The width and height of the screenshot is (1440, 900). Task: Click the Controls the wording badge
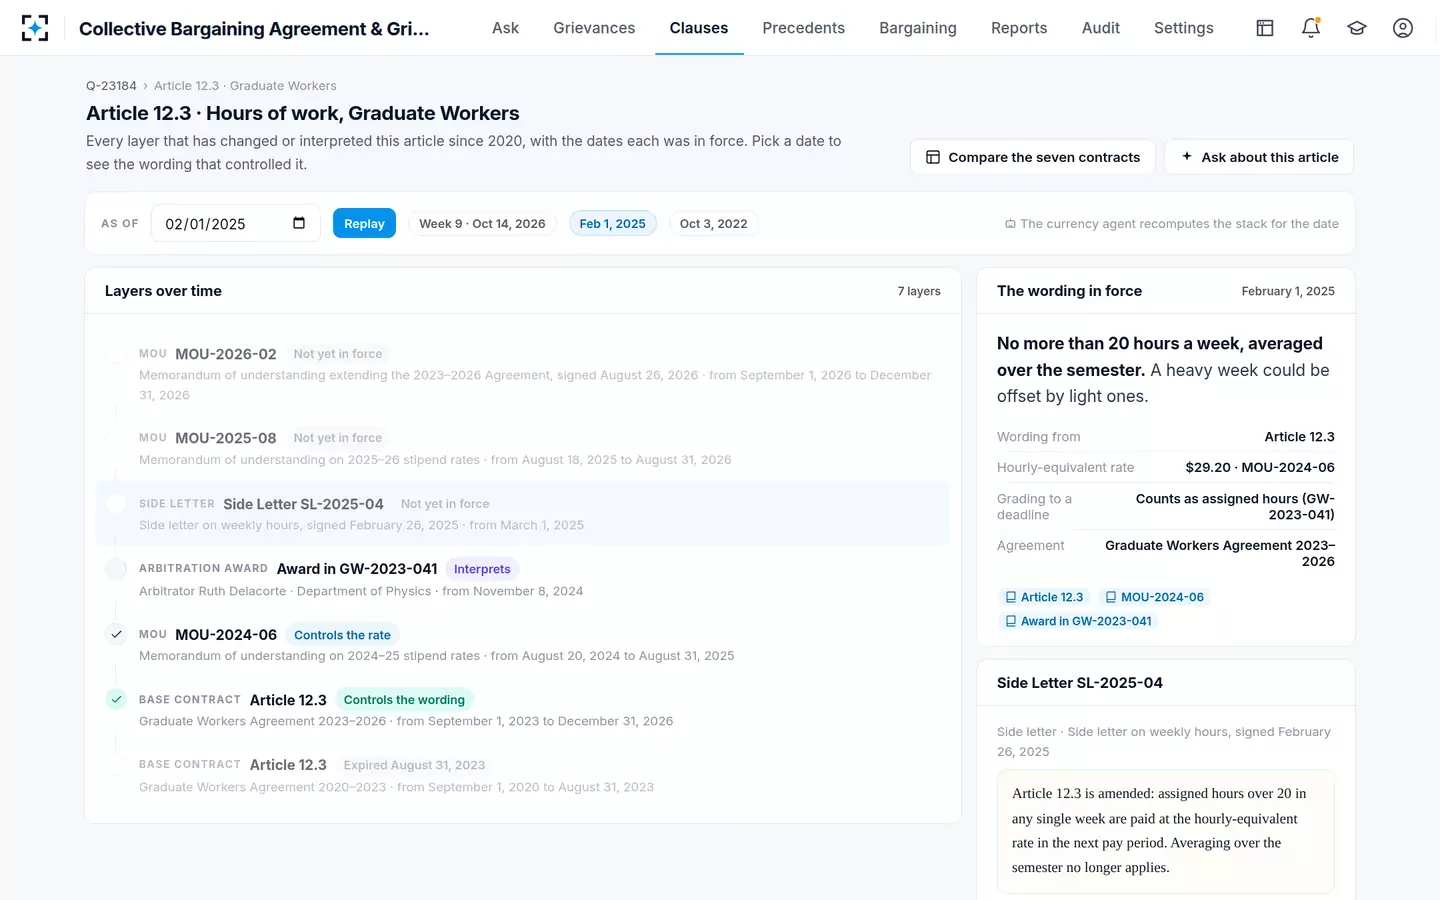pyautogui.click(x=404, y=700)
